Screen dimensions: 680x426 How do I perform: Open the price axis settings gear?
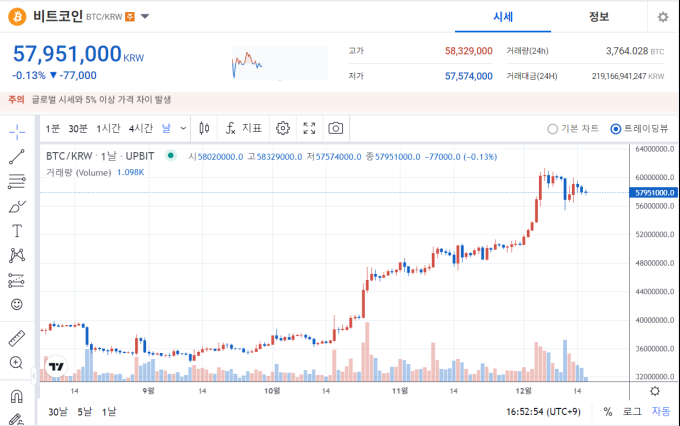coord(655,391)
